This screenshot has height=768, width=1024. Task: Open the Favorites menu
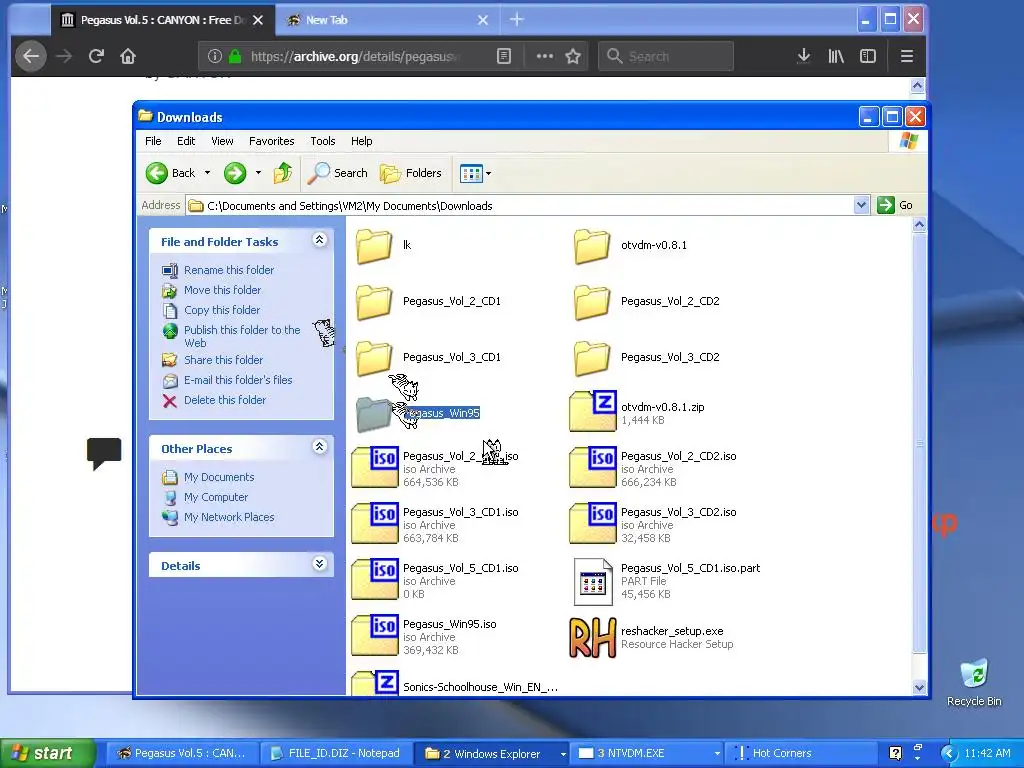pyautogui.click(x=272, y=141)
